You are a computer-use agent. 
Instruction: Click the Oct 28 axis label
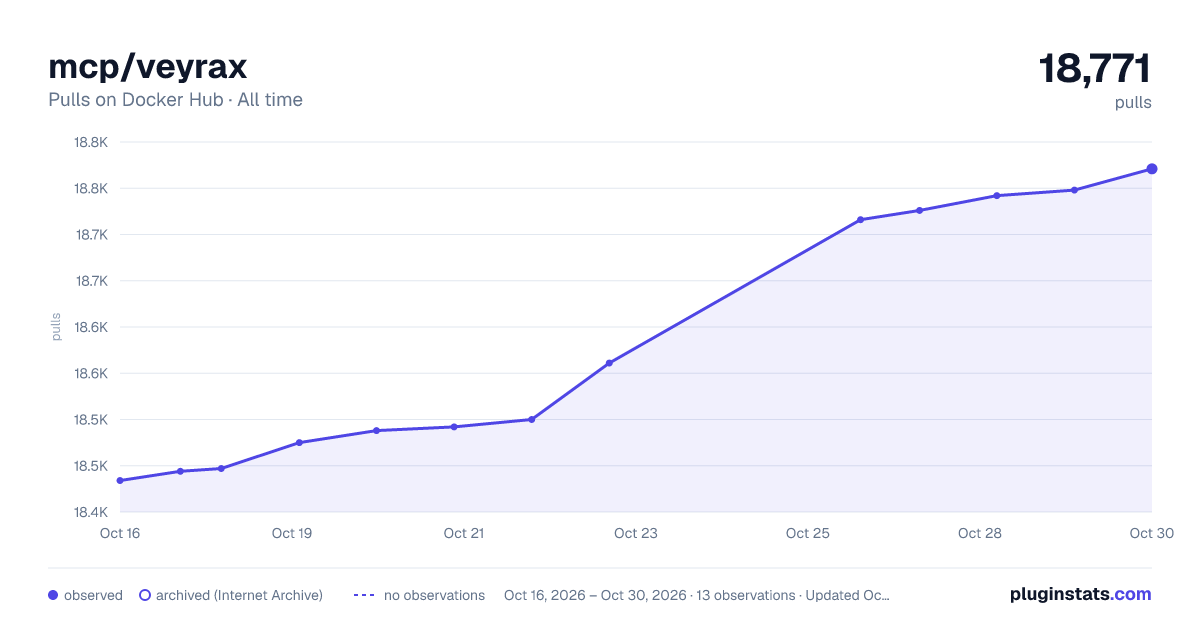point(980,533)
